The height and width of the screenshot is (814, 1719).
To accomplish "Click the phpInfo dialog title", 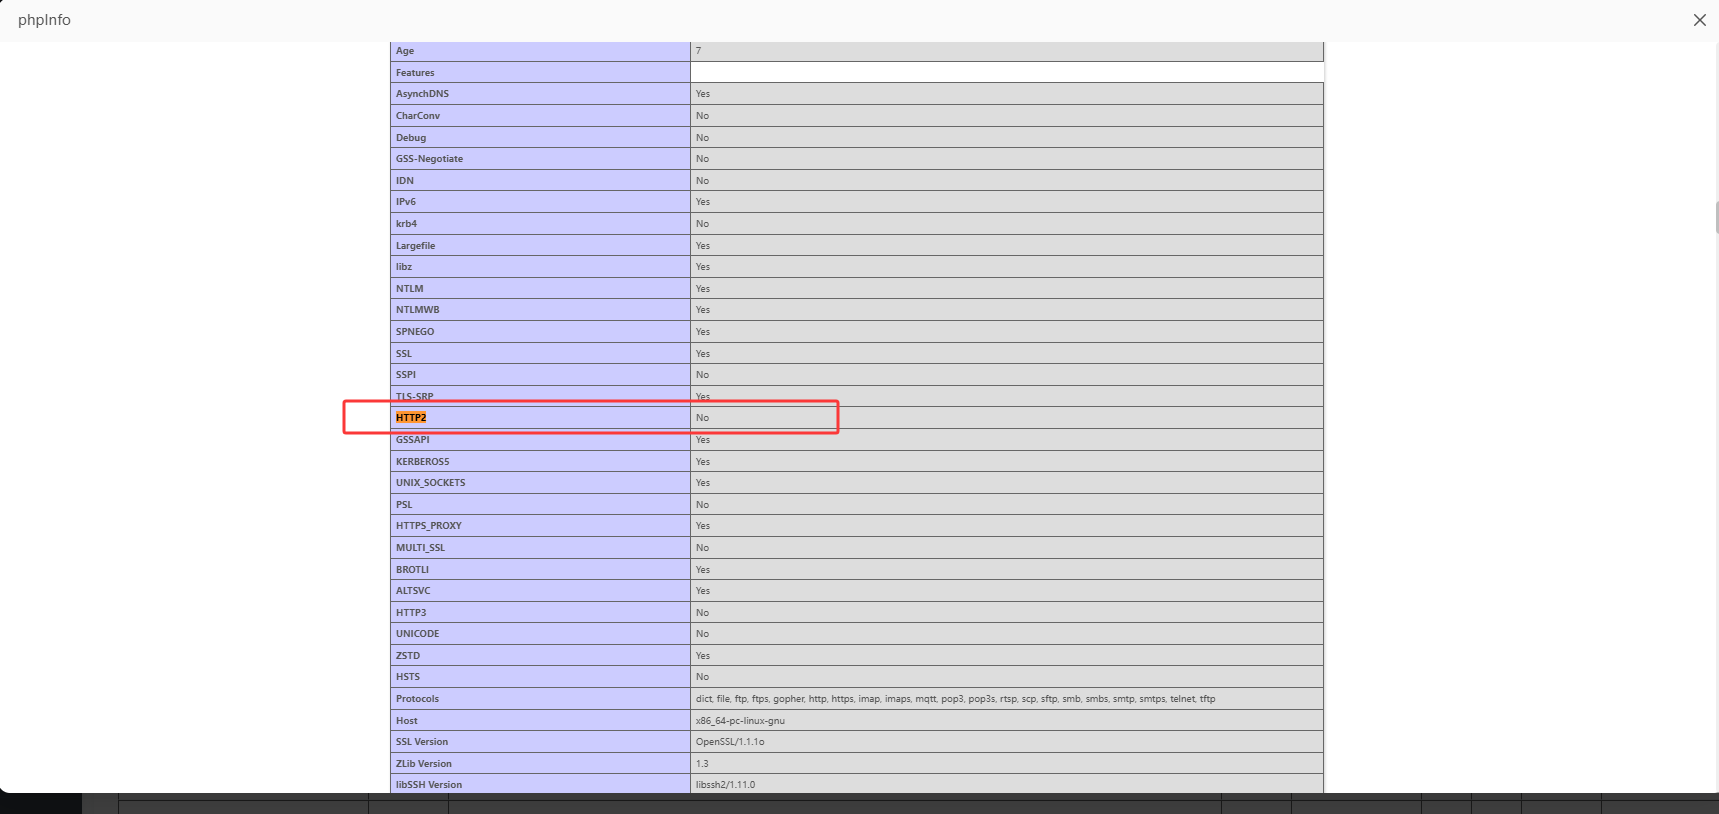I will (44, 20).
